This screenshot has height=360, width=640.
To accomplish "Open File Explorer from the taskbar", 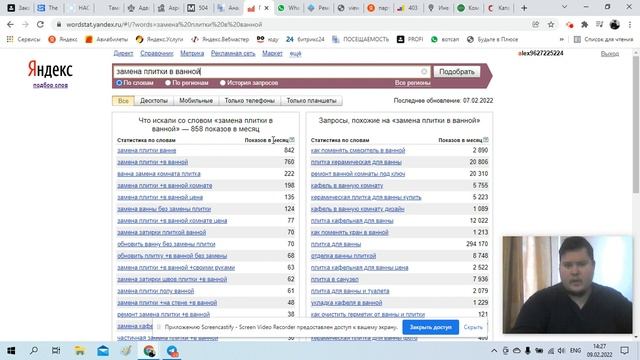I will pyautogui.click(x=79, y=351).
